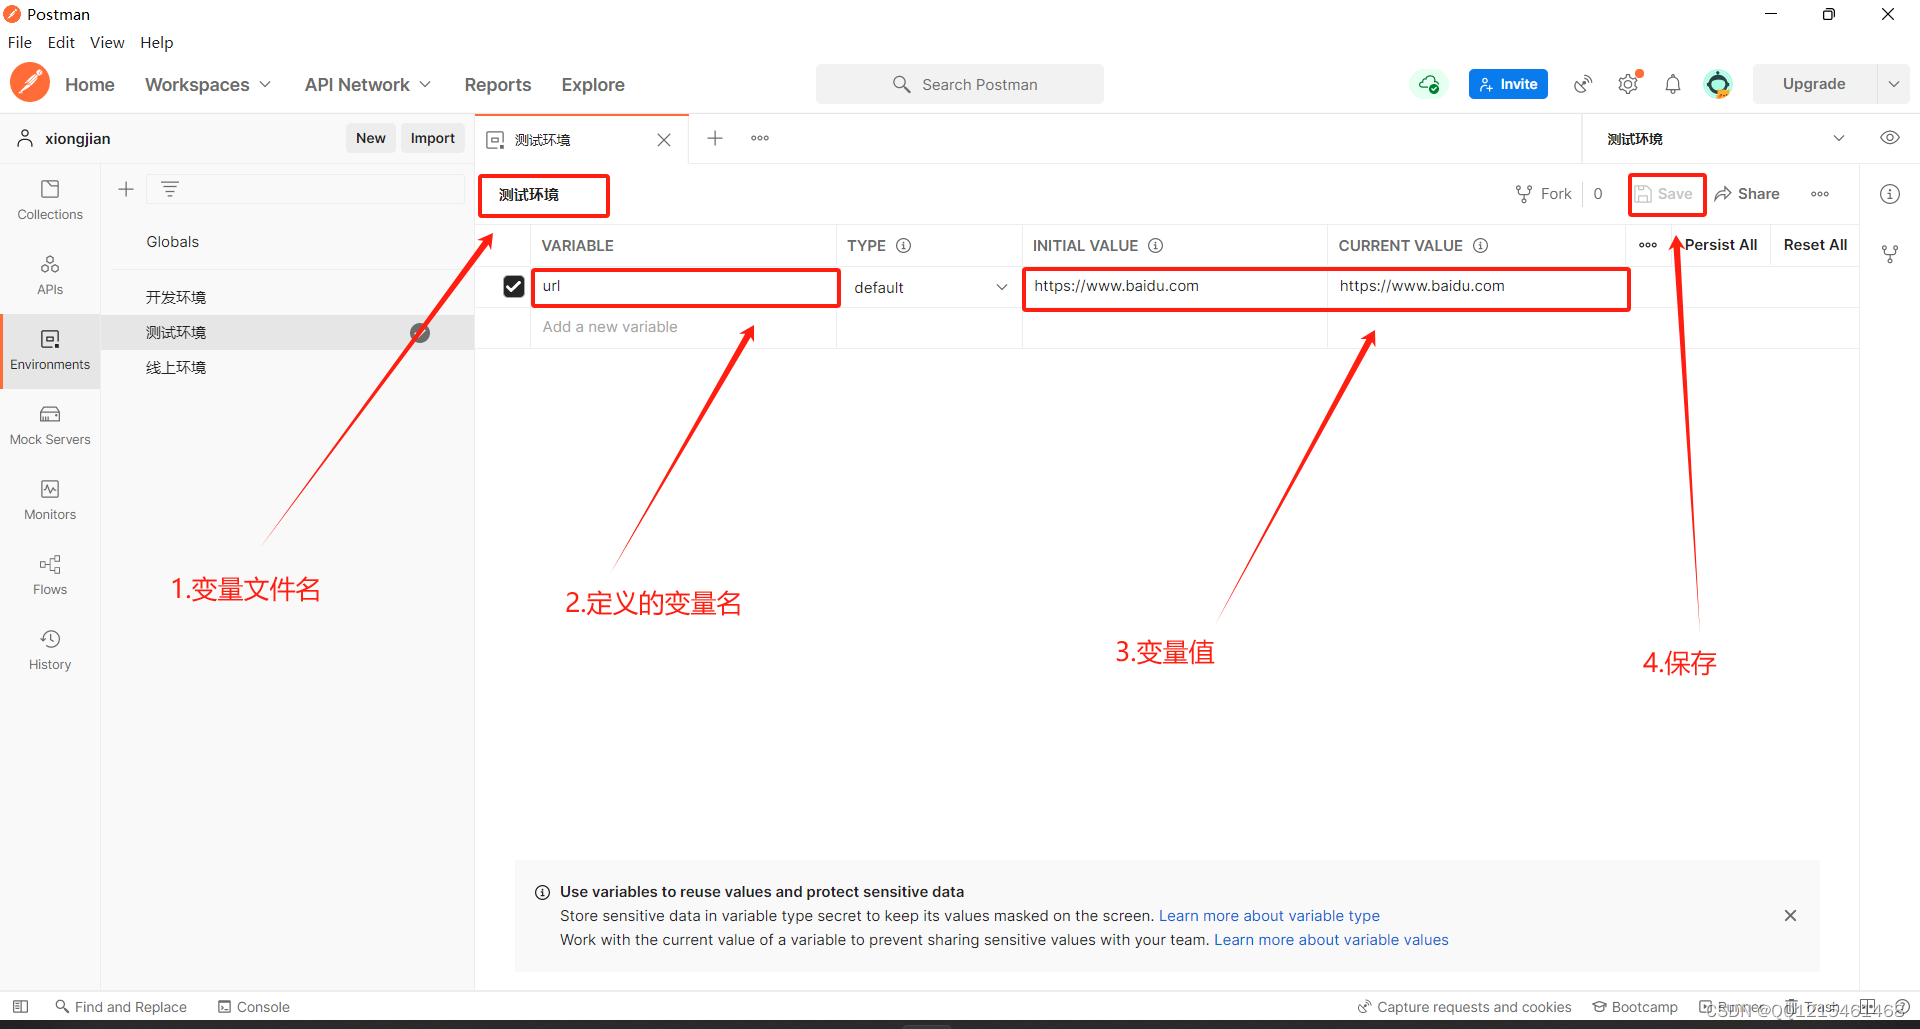
Task: Click the Invite button
Action: (x=1508, y=84)
